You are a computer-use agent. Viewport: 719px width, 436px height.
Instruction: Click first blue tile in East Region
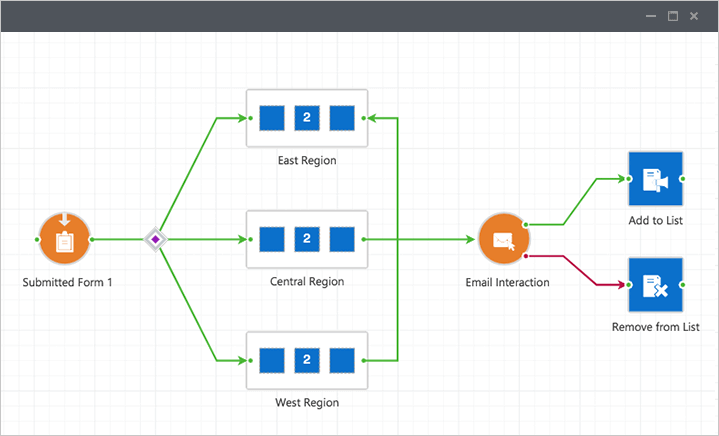tap(272, 118)
